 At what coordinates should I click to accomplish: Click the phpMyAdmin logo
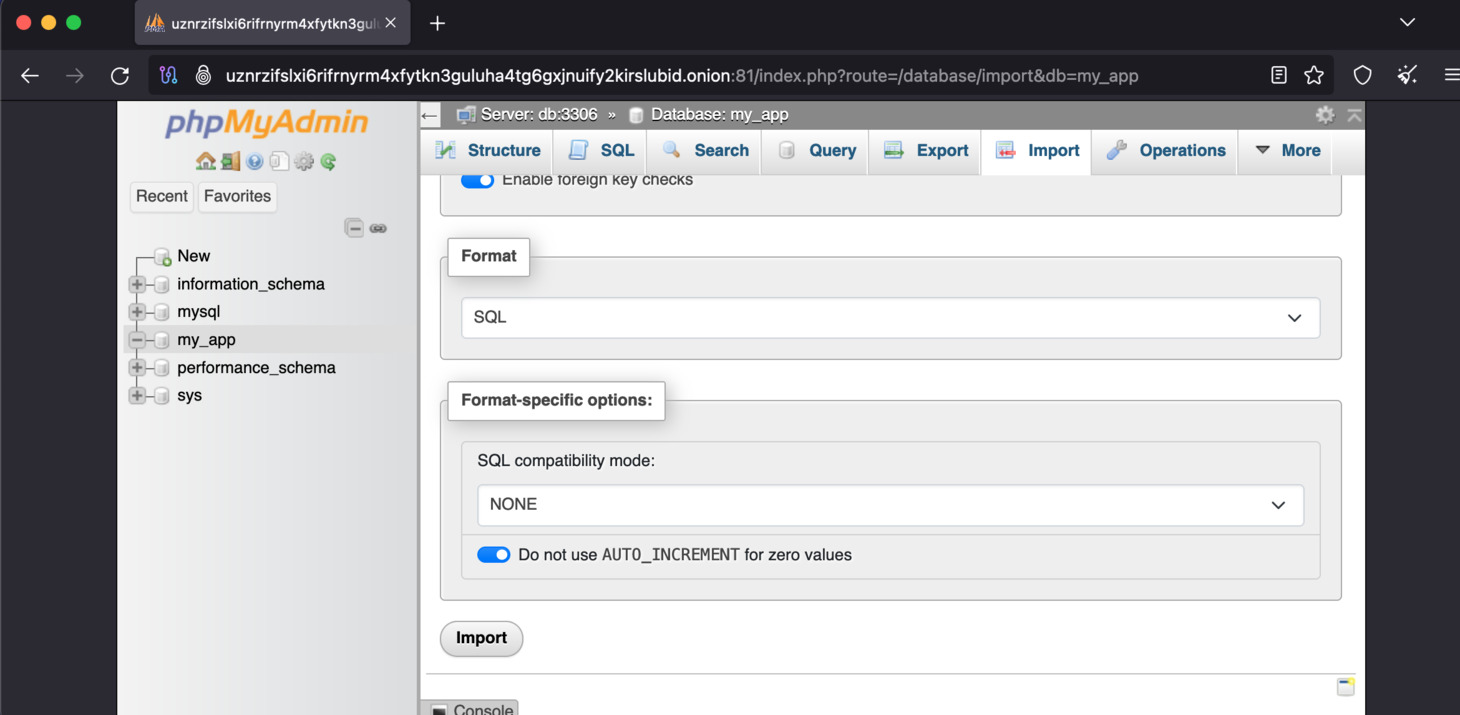[x=267, y=122]
